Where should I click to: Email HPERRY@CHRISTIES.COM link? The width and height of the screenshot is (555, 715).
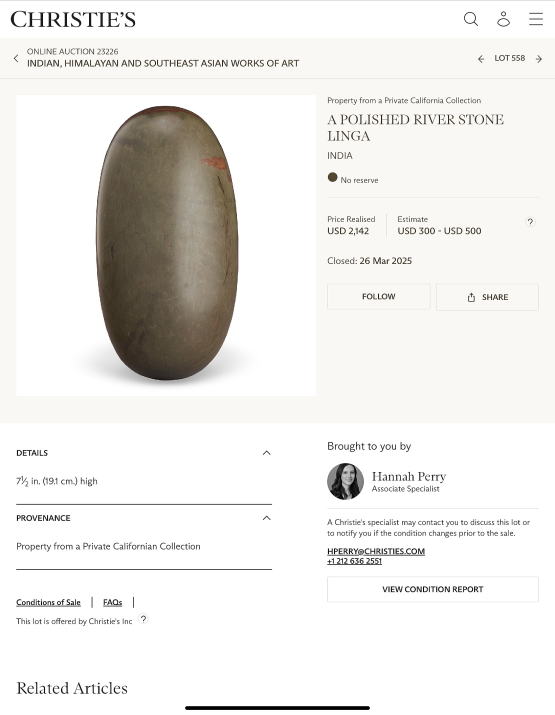[376, 551]
